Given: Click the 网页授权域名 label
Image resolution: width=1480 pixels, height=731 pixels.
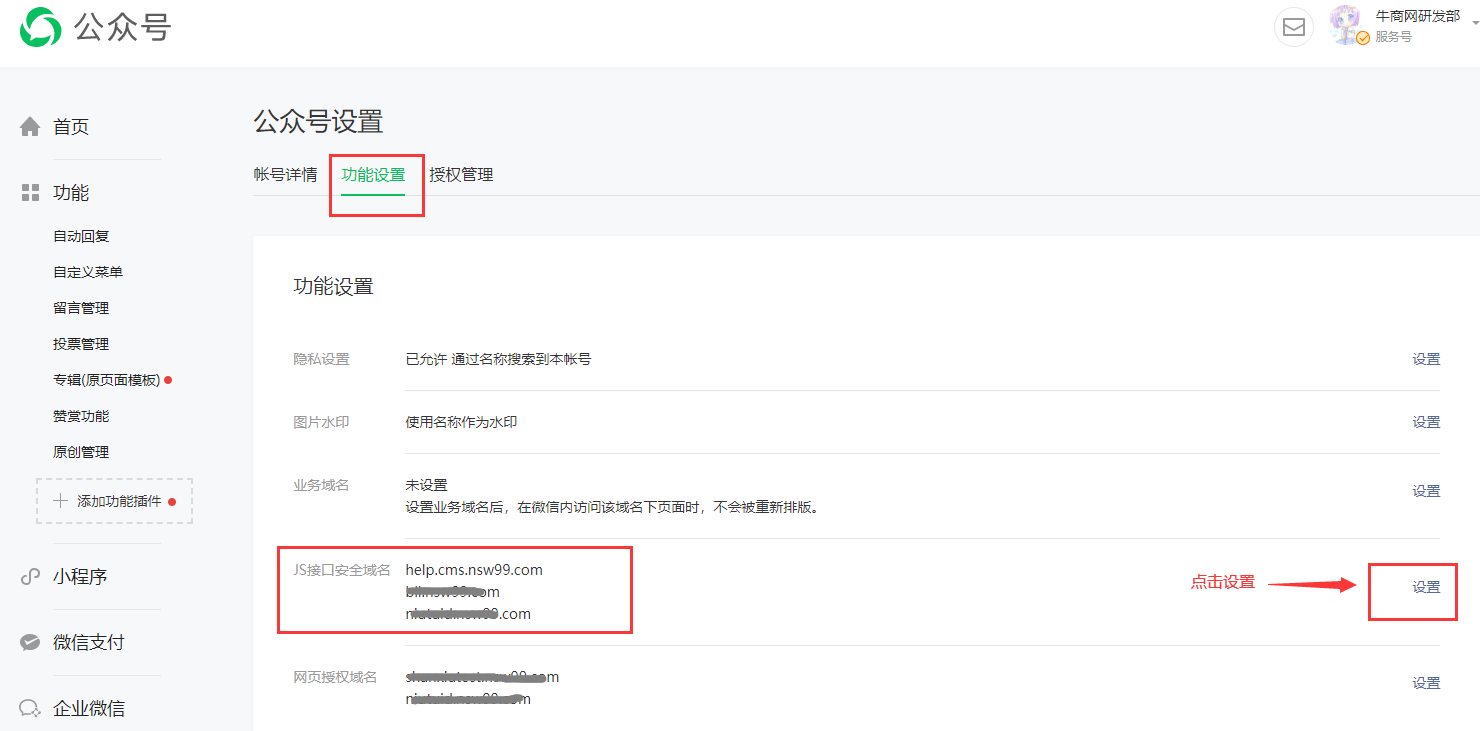Looking at the screenshot, I should pos(335,677).
